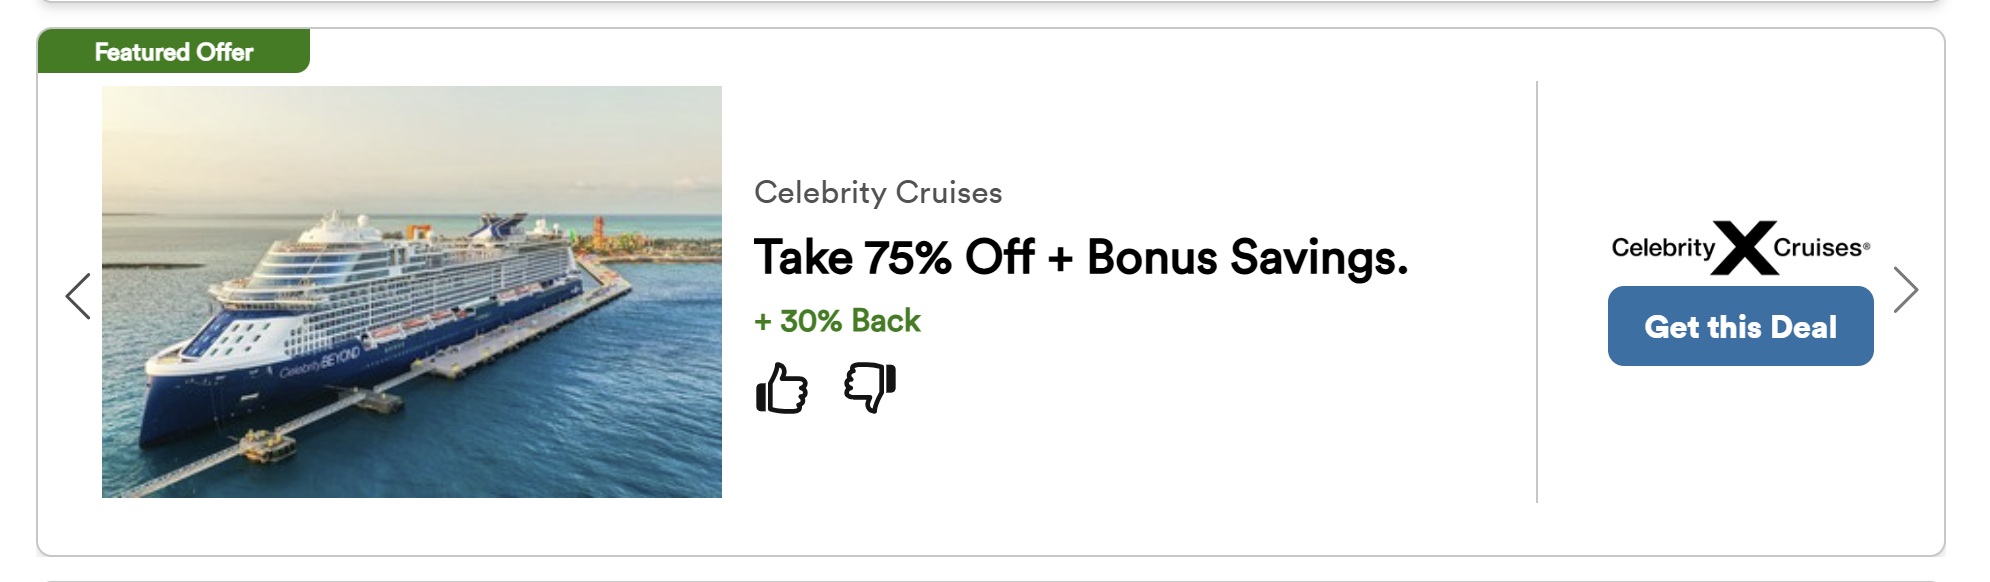Click the "+ 30% Back" green text
Viewport: 1990px width, 582px height.
point(837,321)
